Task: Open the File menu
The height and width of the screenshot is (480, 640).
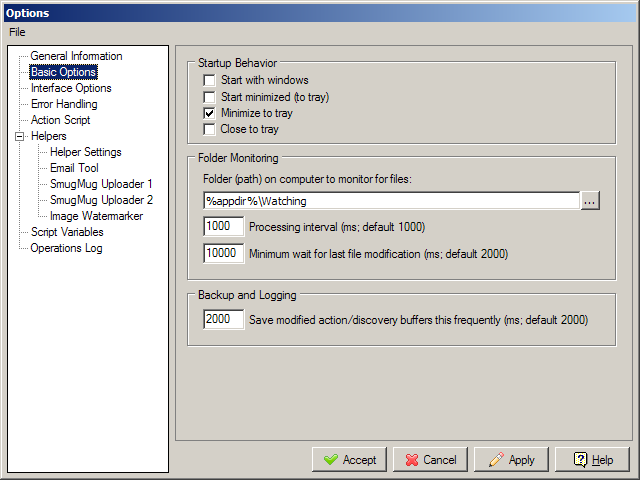Action: click(17, 32)
